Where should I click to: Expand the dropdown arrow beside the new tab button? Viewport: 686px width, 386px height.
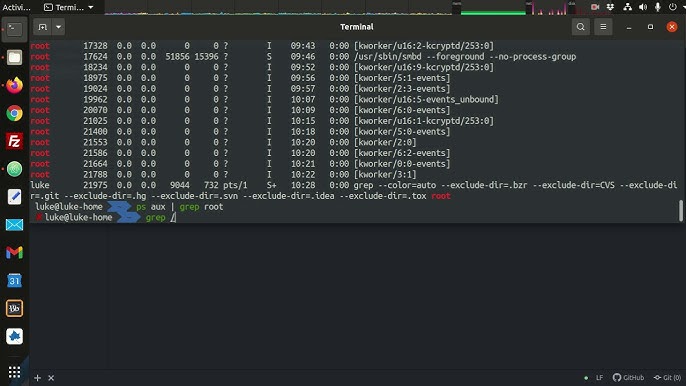click(x=58, y=27)
